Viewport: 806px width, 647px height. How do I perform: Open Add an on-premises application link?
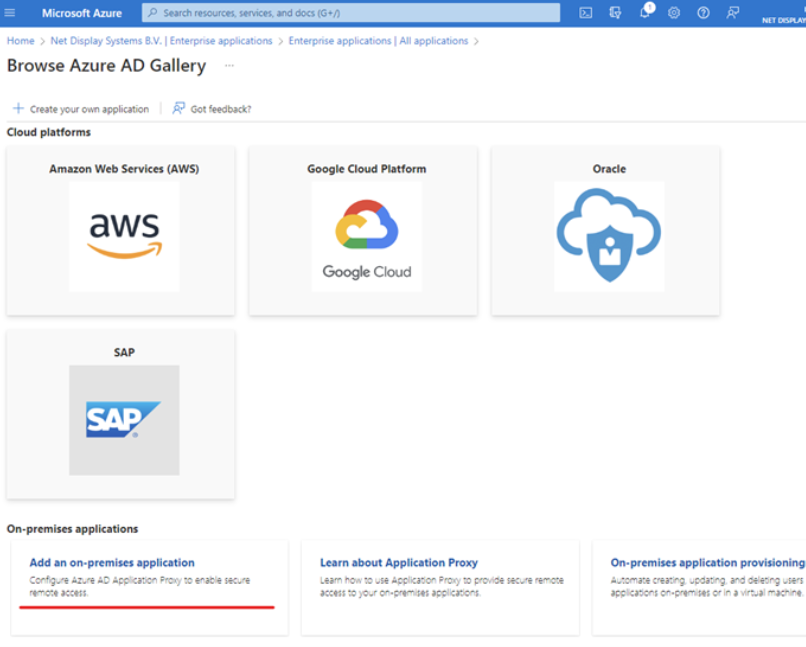click(x=112, y=563)
